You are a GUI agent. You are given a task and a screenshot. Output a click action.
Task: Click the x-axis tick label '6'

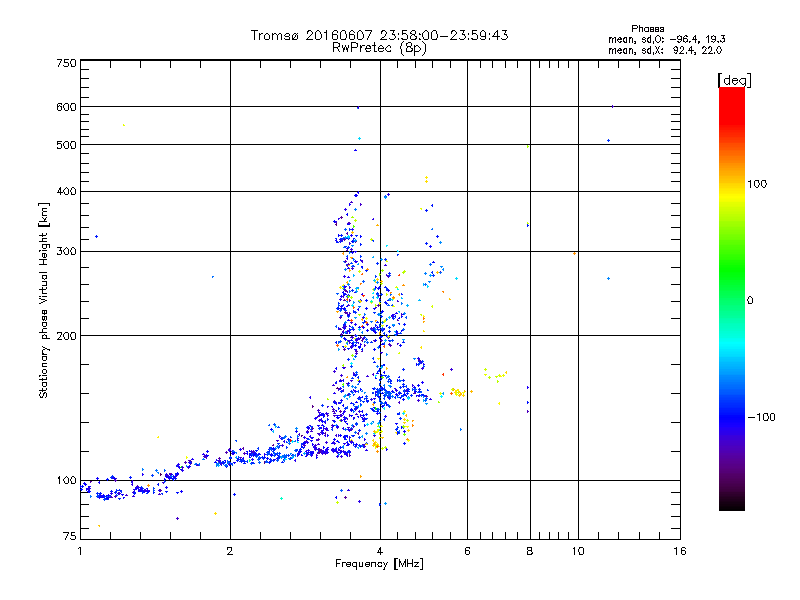[x=467, y=551]
